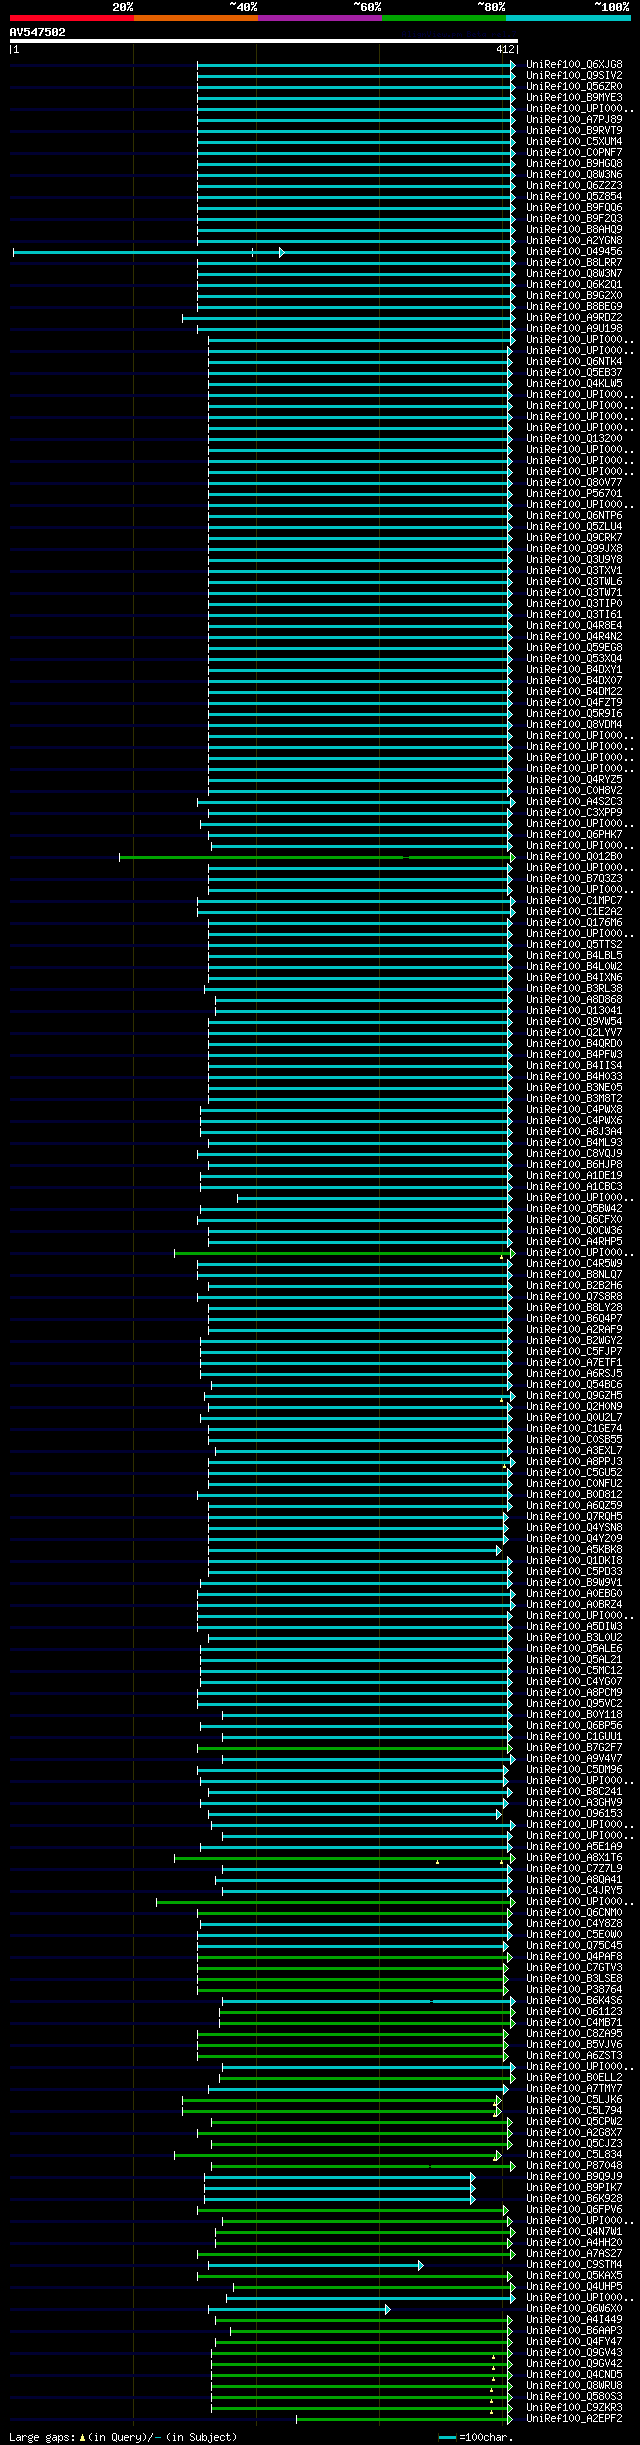The width and height of the screenshot is (640, 2445).
Task: Select hit label UniRef100_B4LBL5
Action: pyautogui.click(x=574, y=956)
